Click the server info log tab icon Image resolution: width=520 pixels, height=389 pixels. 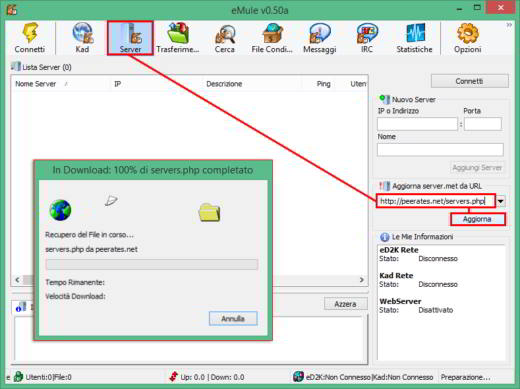point(21,307)
